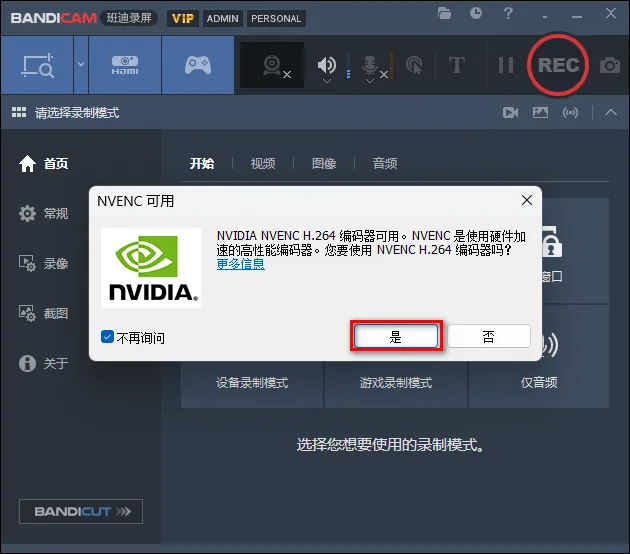The image size is (630, 554).
Task: Take screenshot with camera icon
Action: coord(610,65)
